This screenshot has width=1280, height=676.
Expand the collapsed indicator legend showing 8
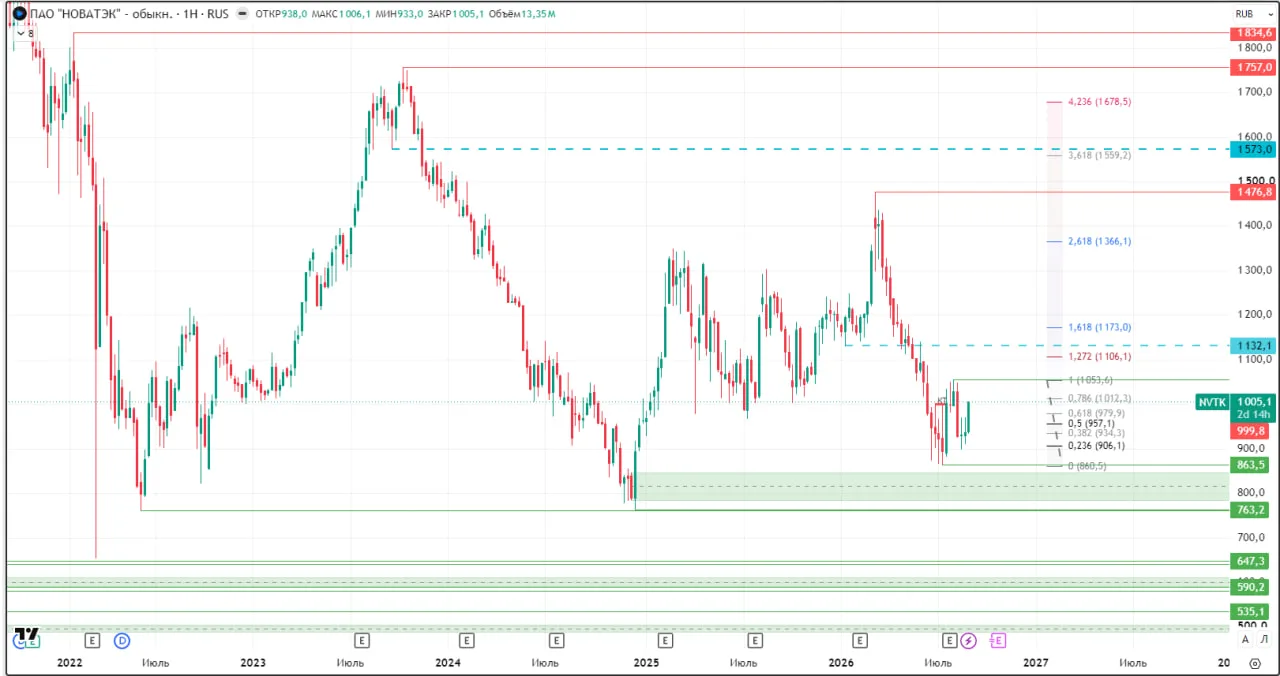pos(25,33)
